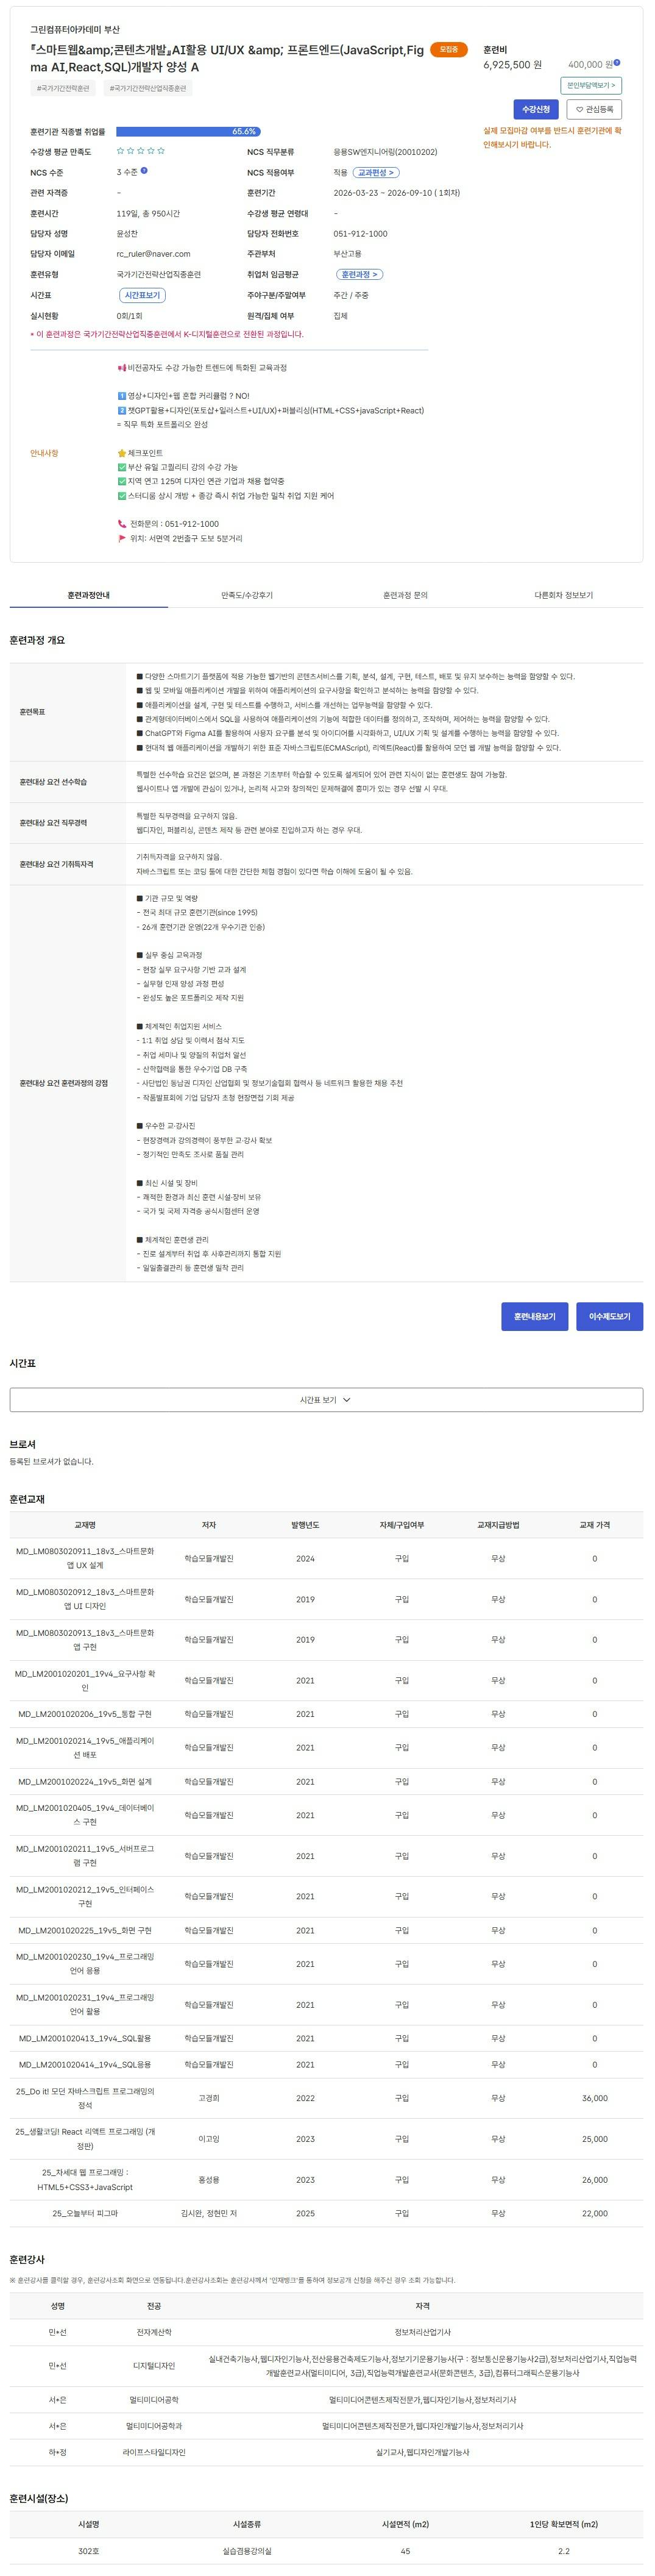Click the 교재명 column header
This screenshot has width=655, height=2576.
85,1525
